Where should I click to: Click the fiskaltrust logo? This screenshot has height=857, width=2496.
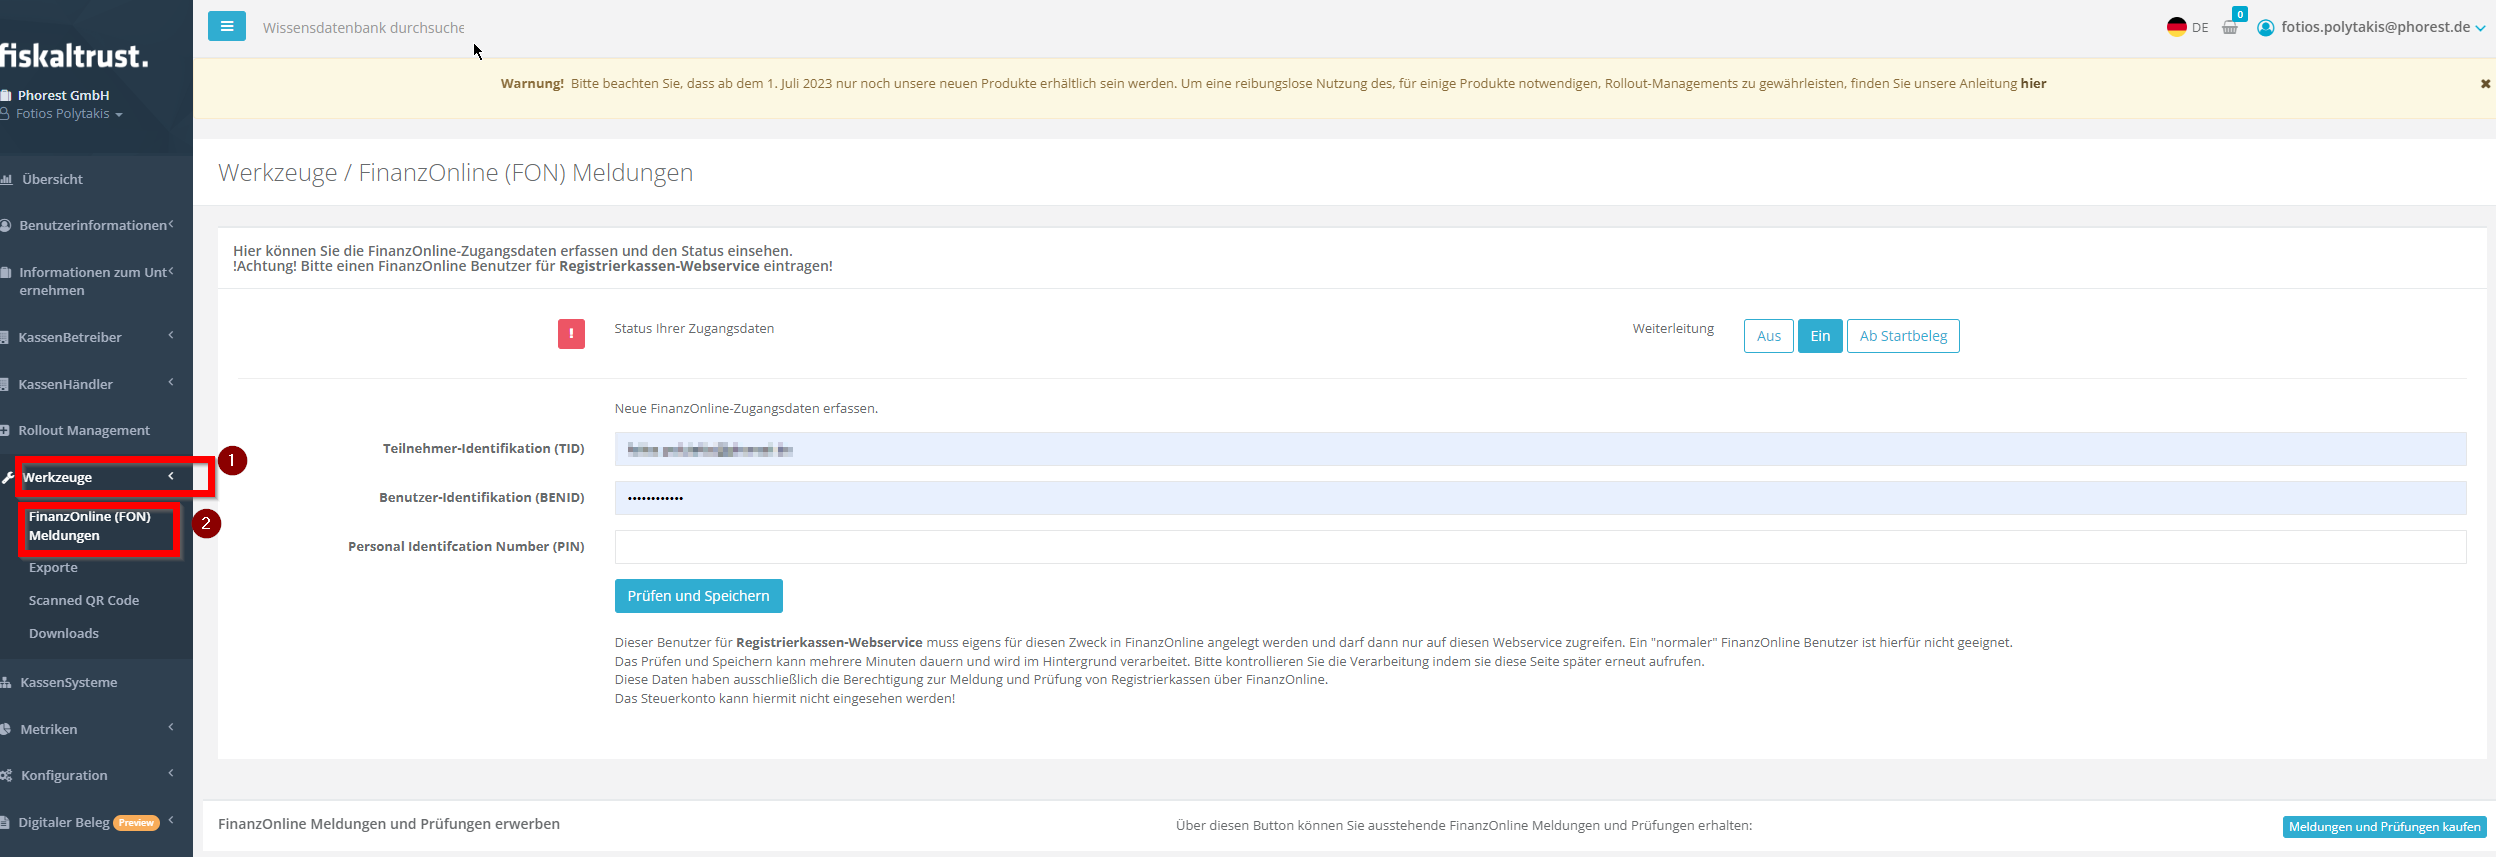(x=74, y=55)
